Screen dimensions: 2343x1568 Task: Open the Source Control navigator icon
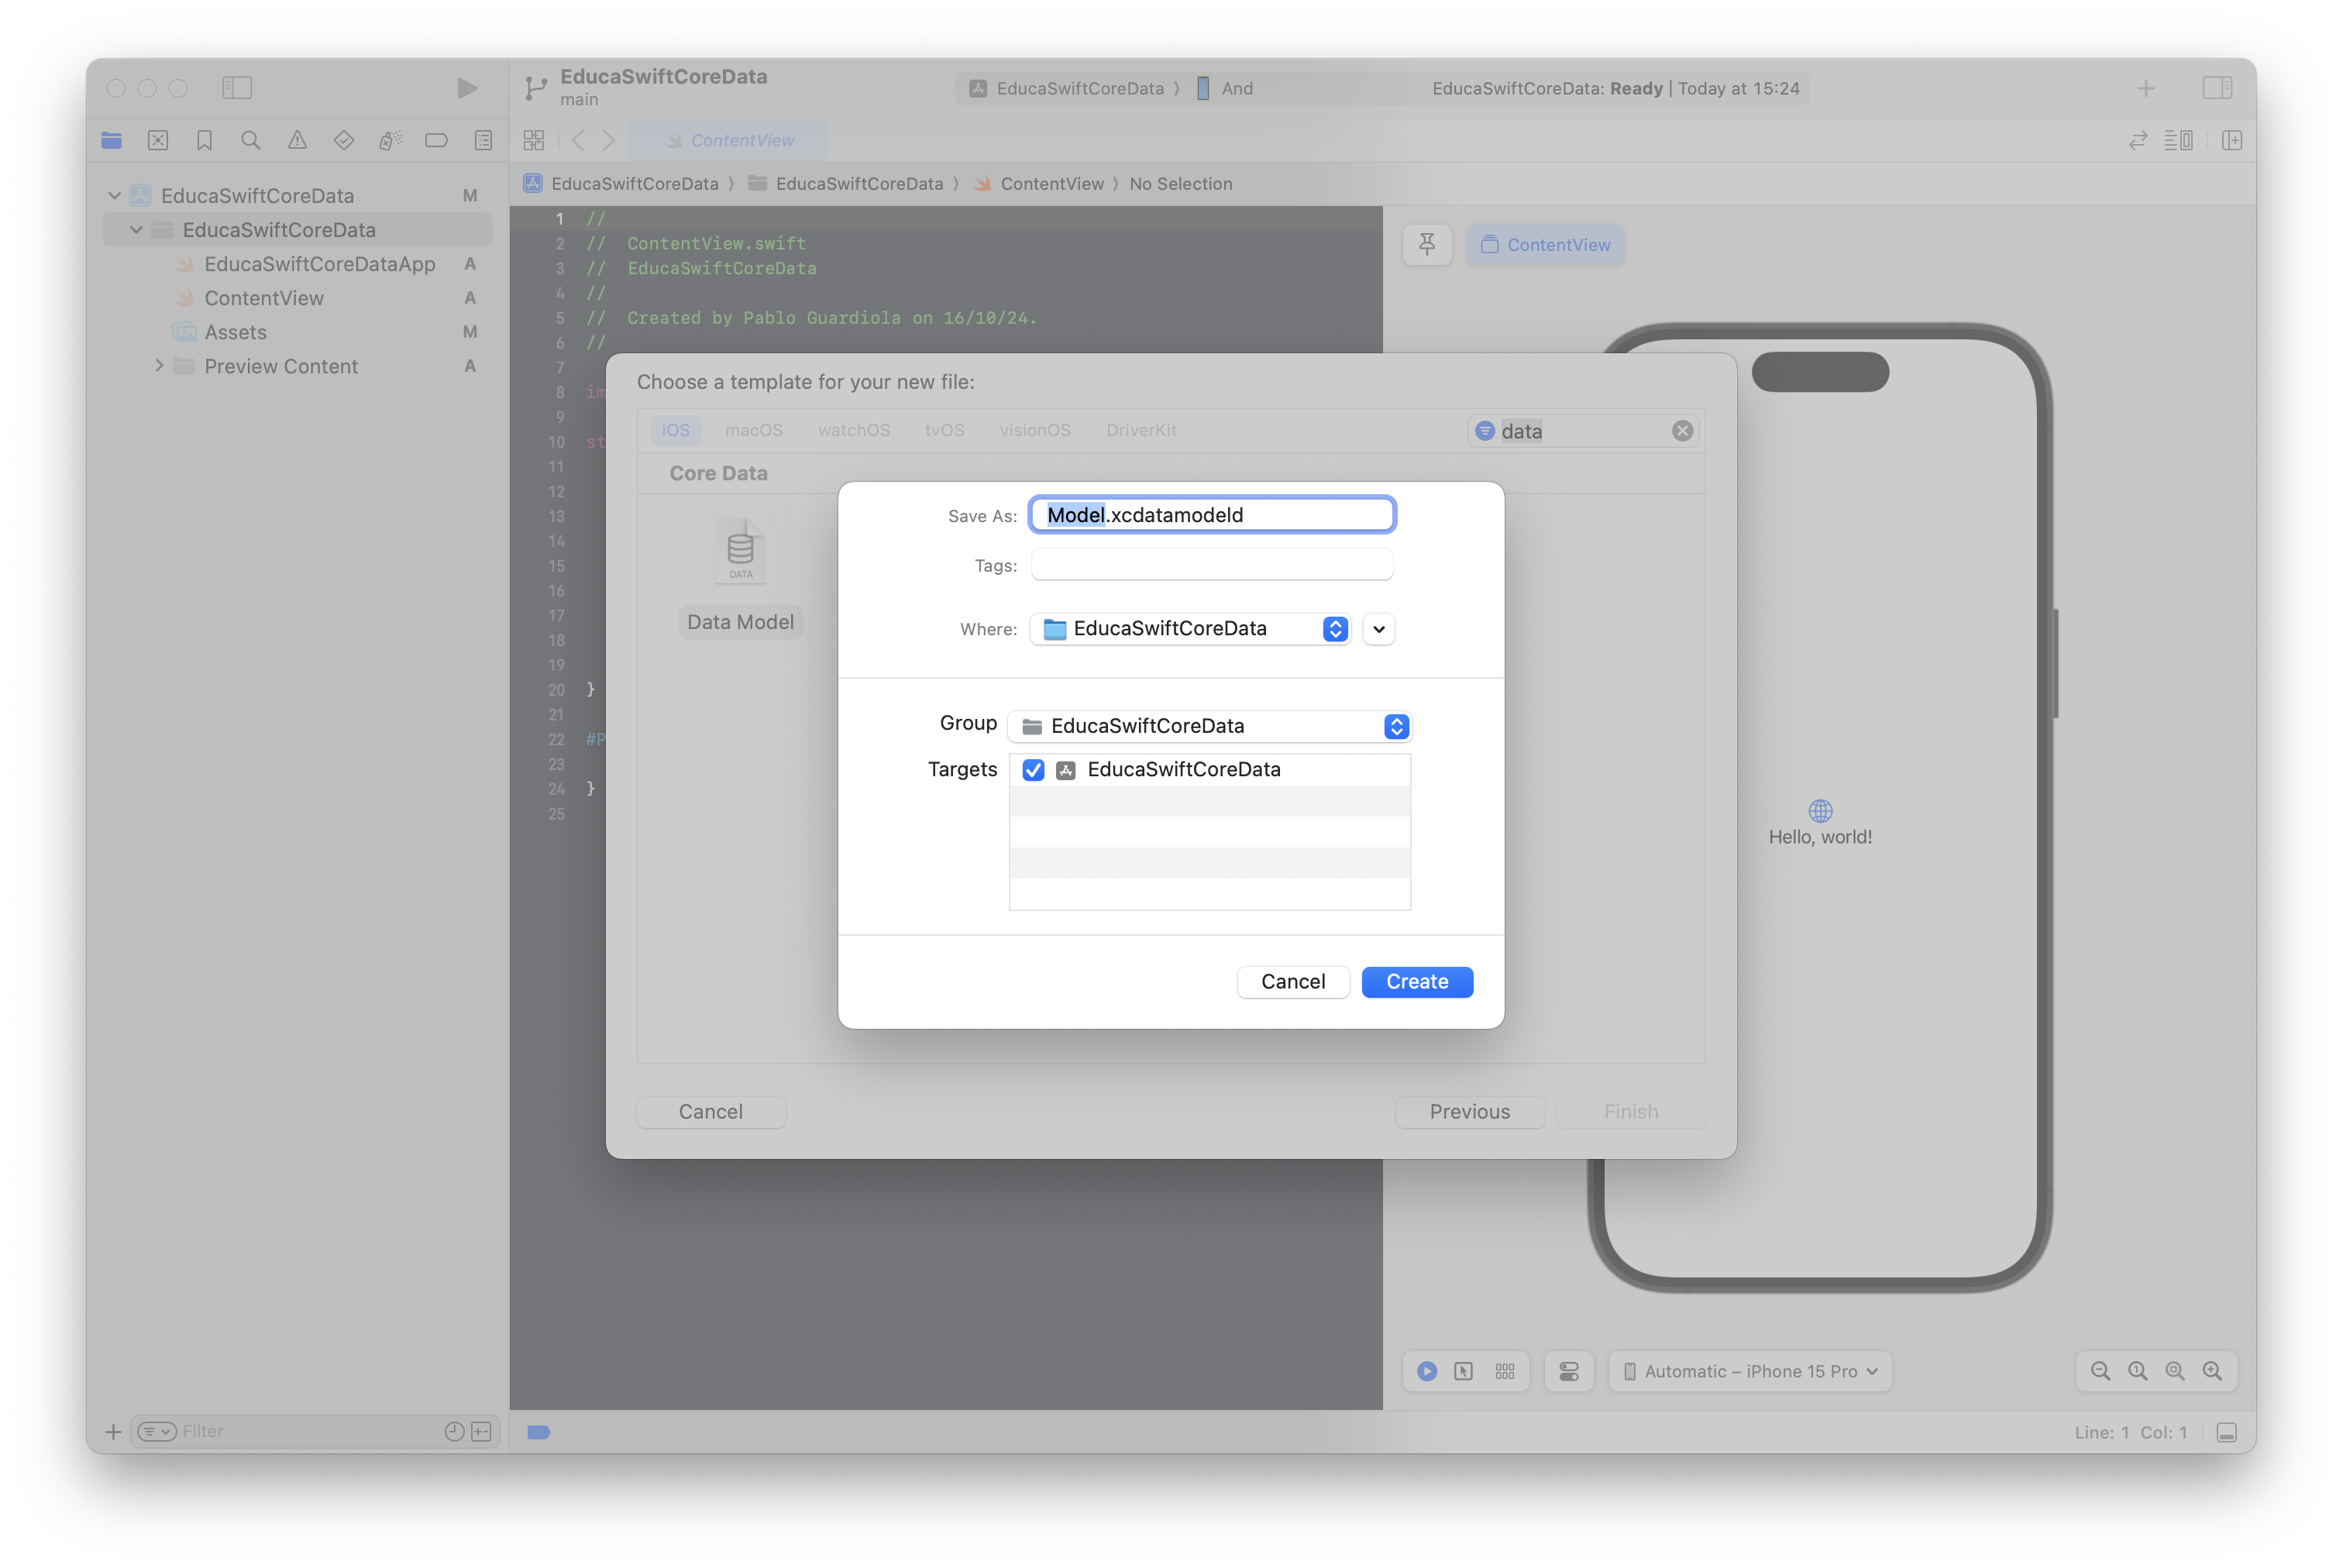click(x=158, y=140)
